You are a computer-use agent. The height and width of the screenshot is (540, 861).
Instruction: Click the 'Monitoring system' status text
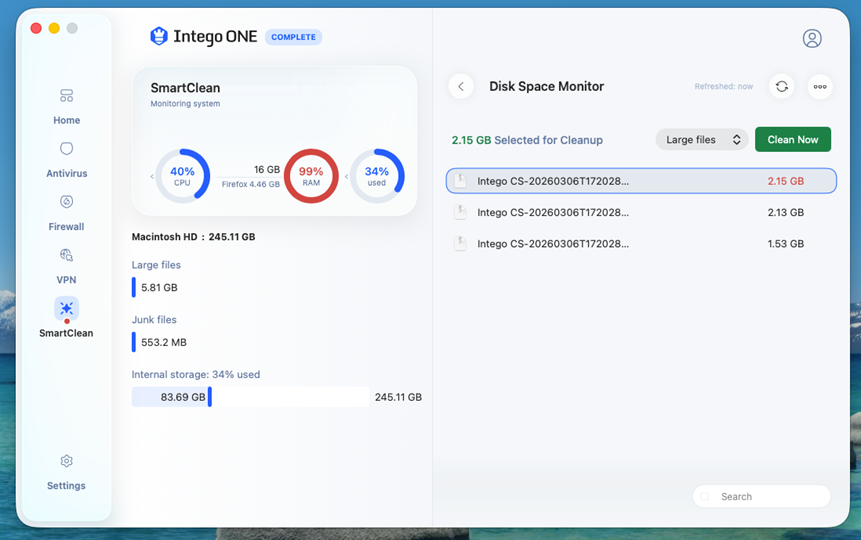[185, 103]
